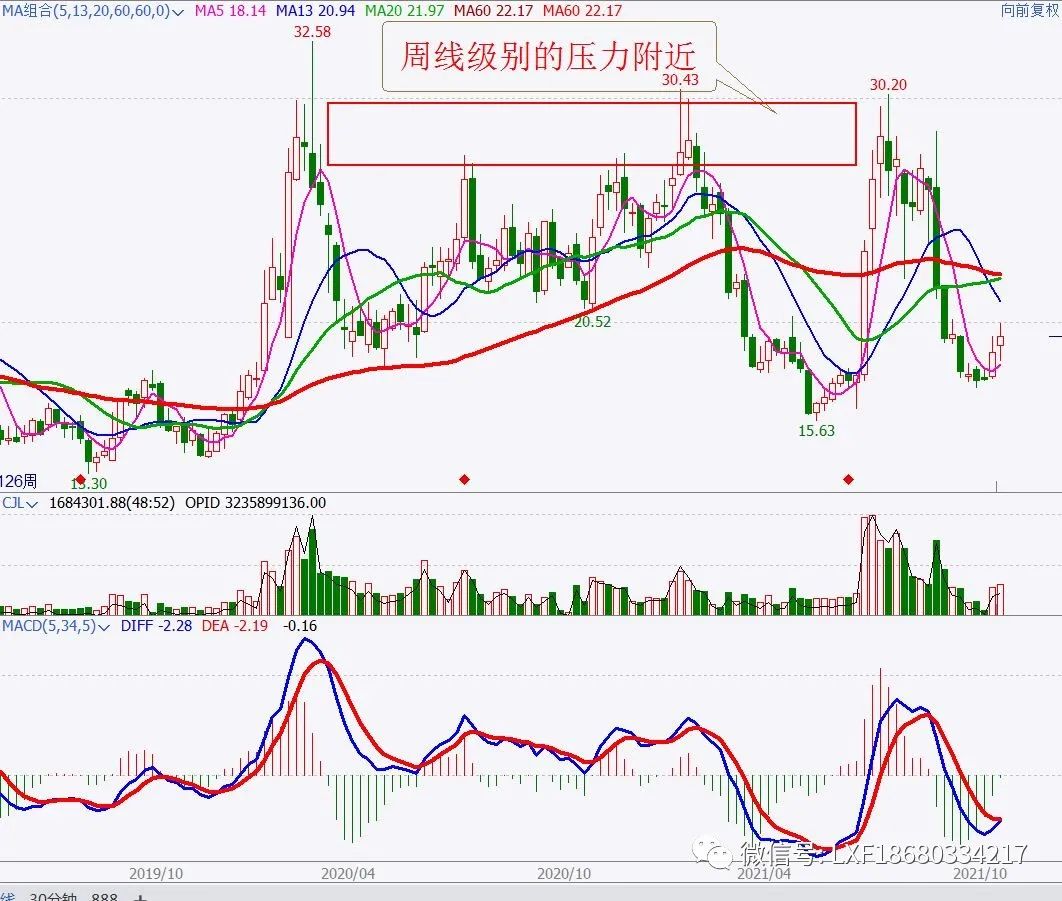Click the OPID 3235899136.00 value

[x=255, y=503]
